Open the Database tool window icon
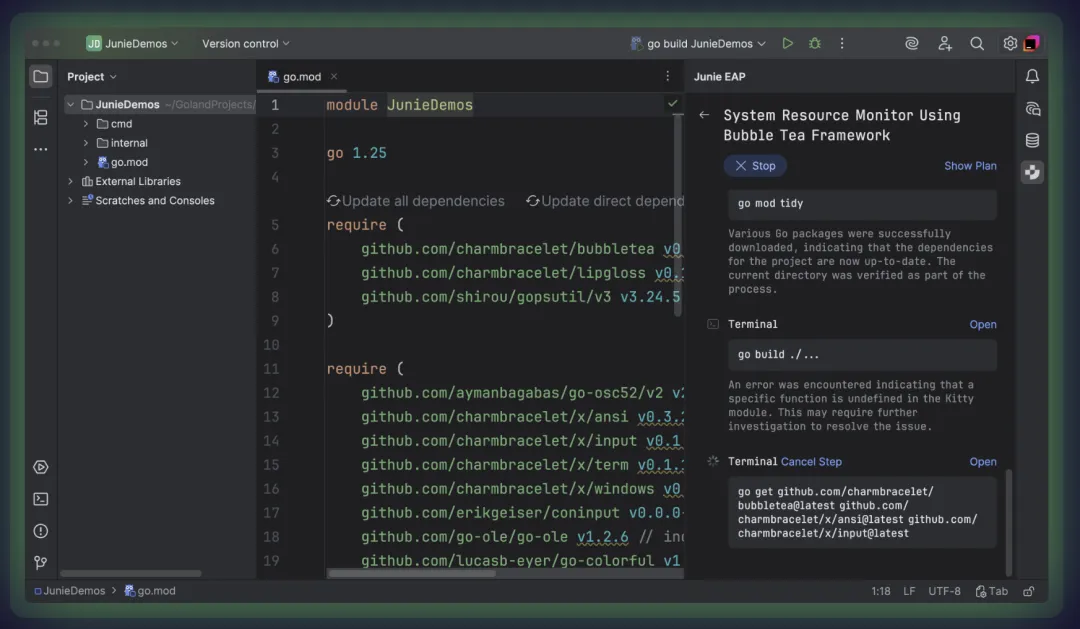This screenshot has height=629, width=1080. click(x=1032, y=141)
